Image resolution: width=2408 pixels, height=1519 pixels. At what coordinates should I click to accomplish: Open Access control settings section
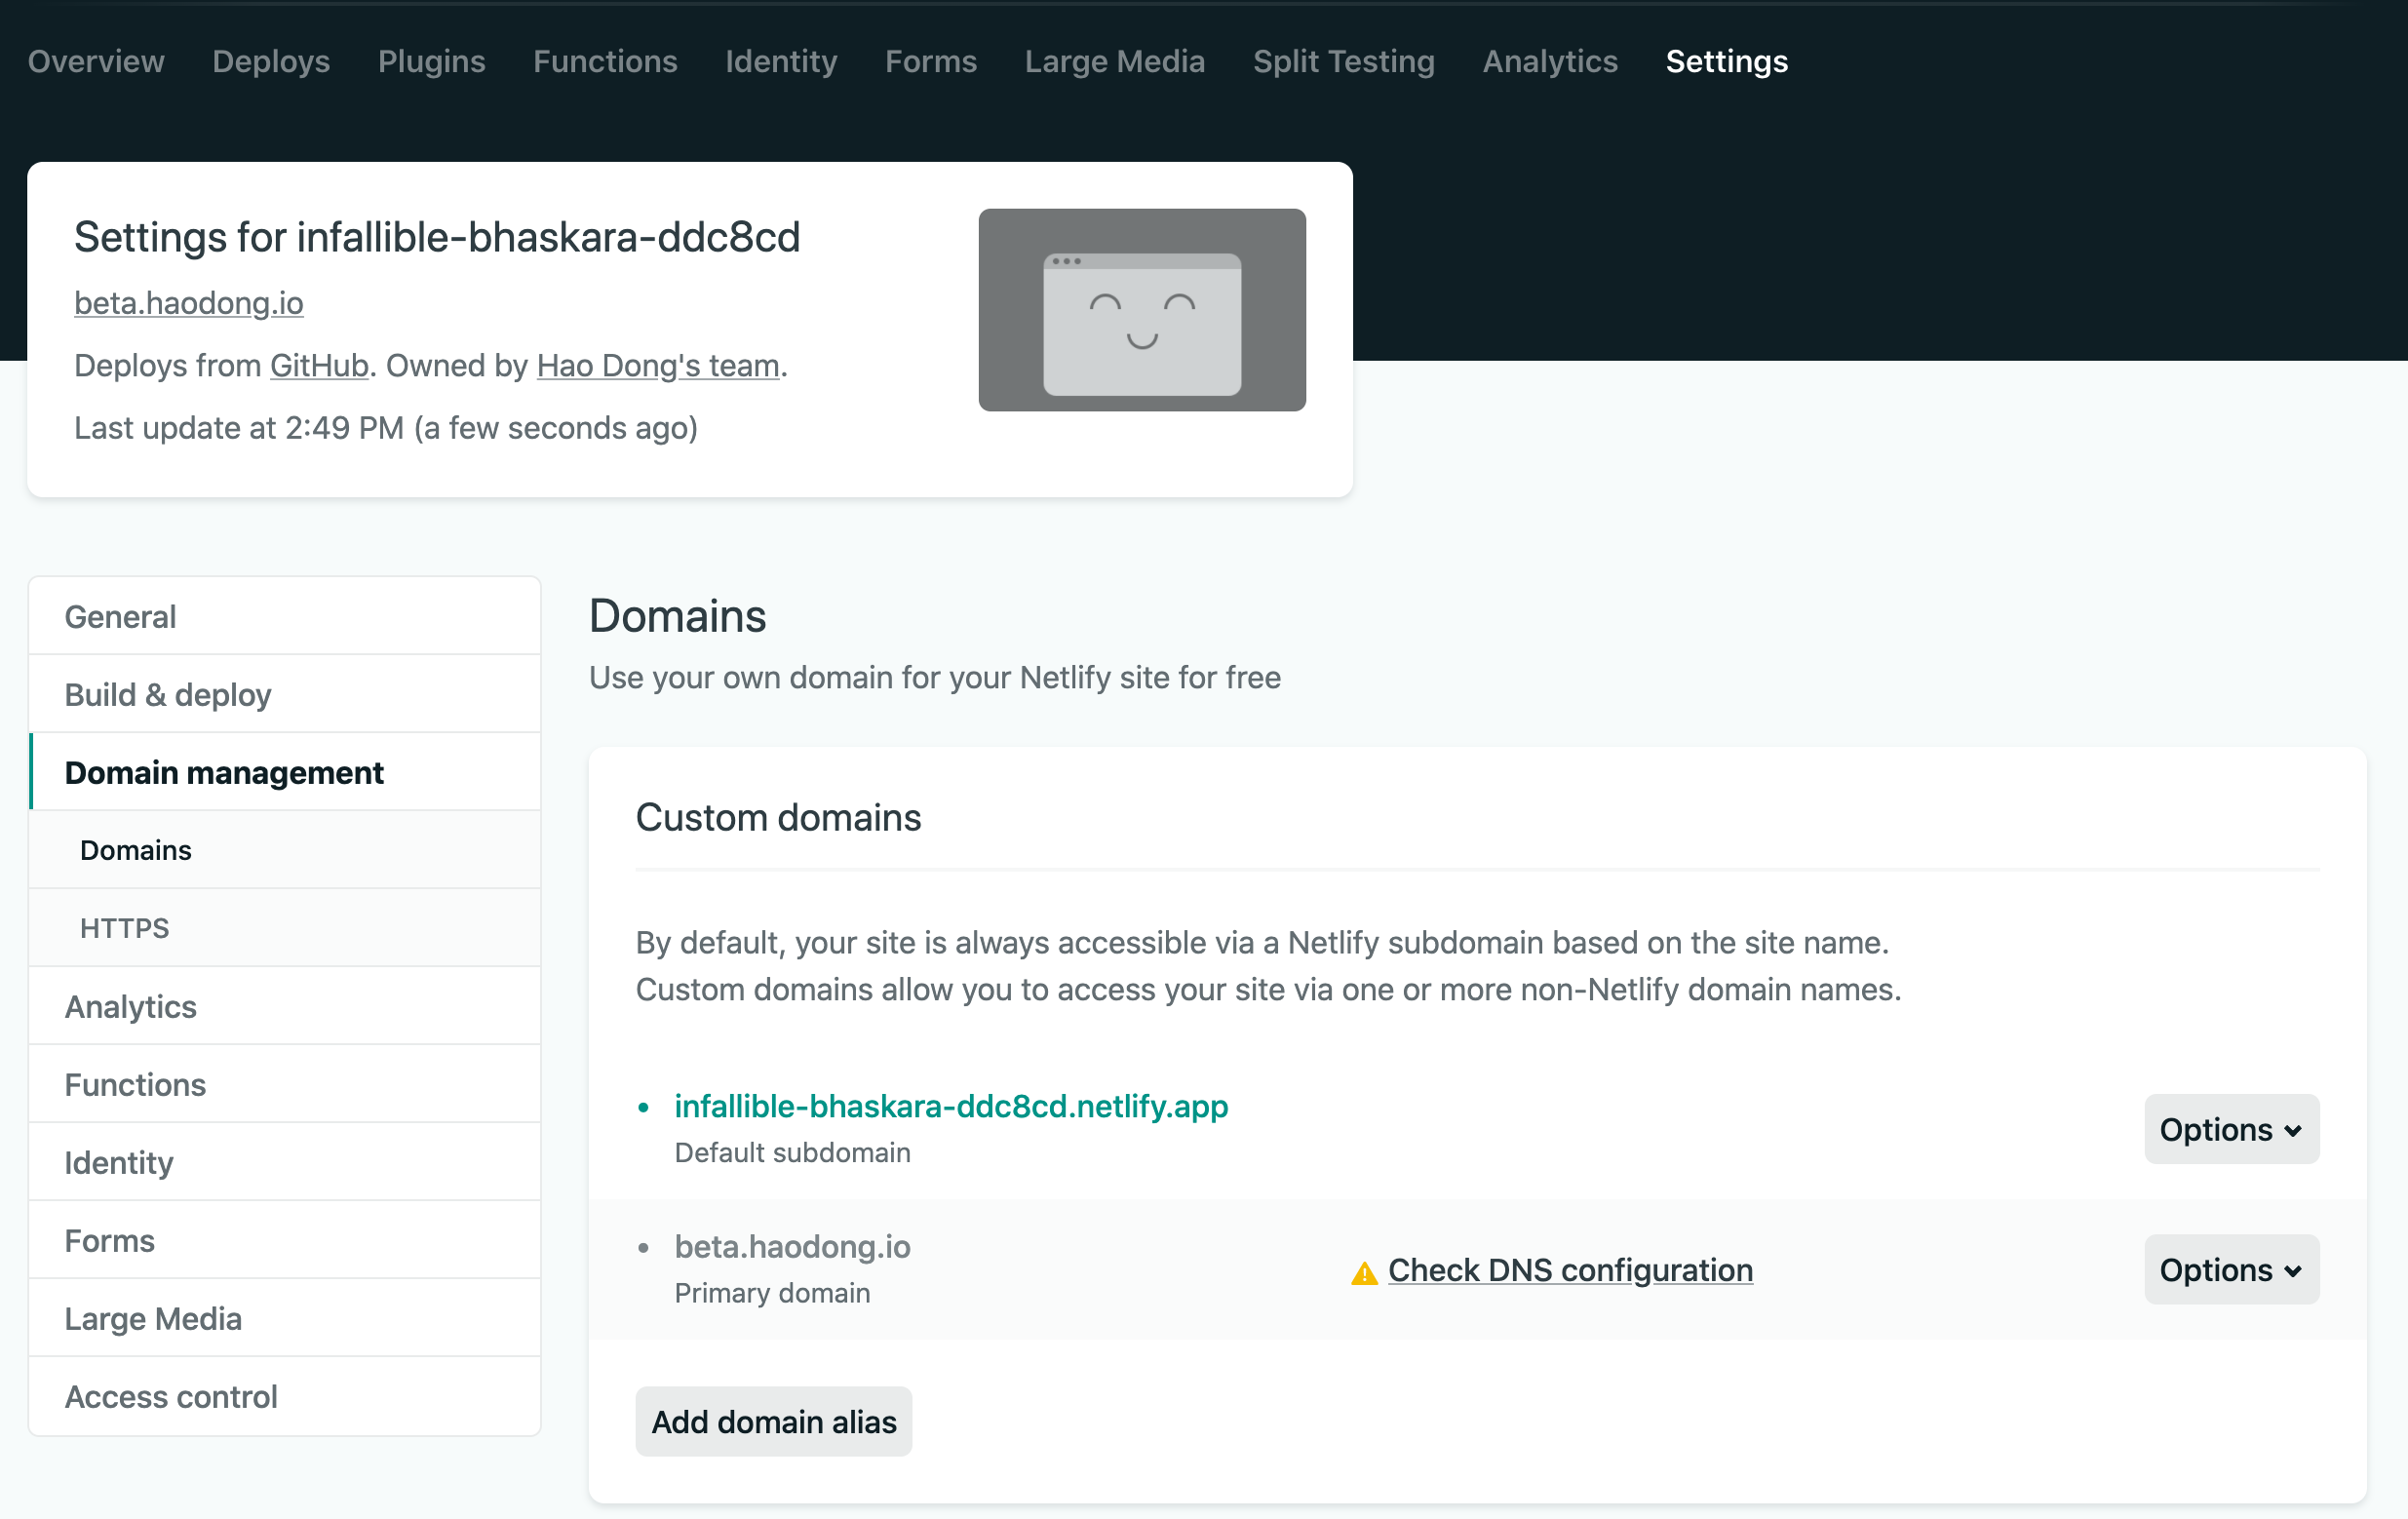171,1397
